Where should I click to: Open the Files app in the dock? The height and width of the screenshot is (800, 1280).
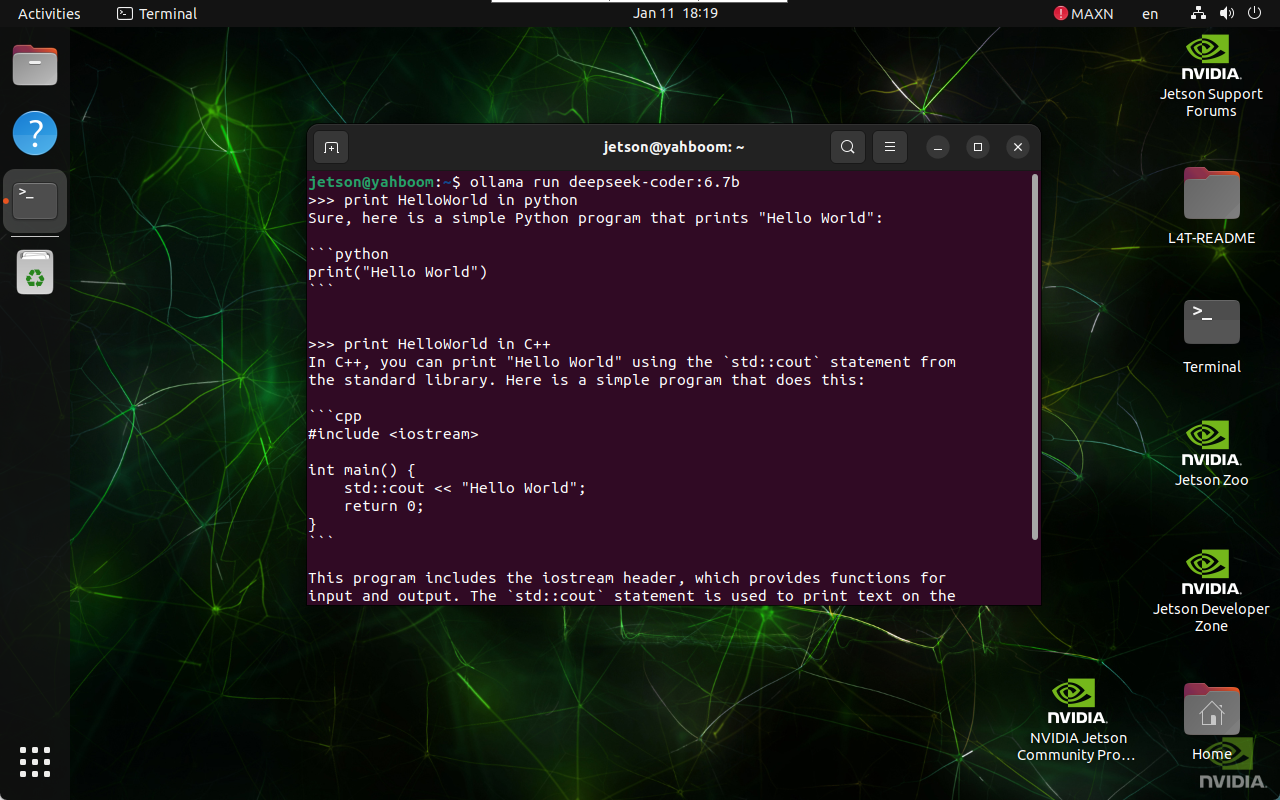click(x=35, y=66)
